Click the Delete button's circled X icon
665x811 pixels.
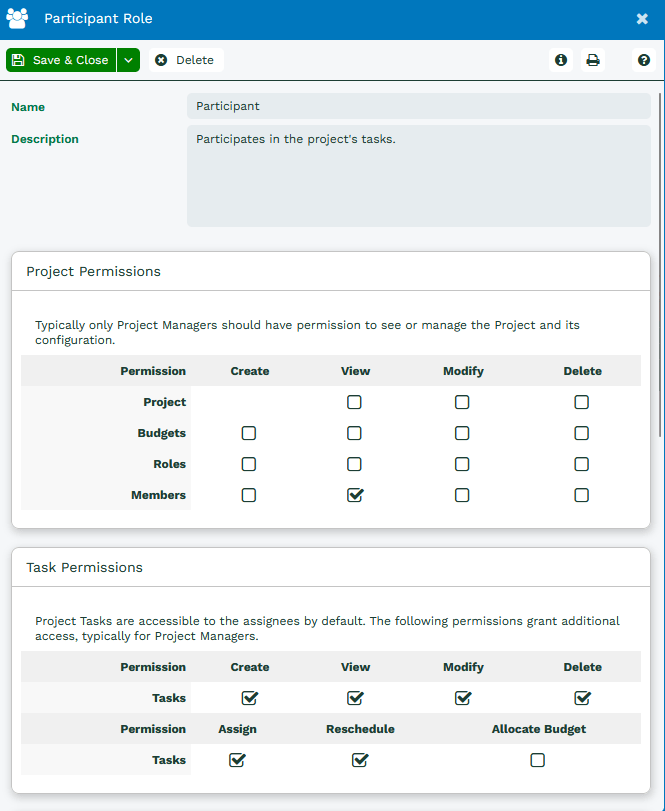[161, 60]
